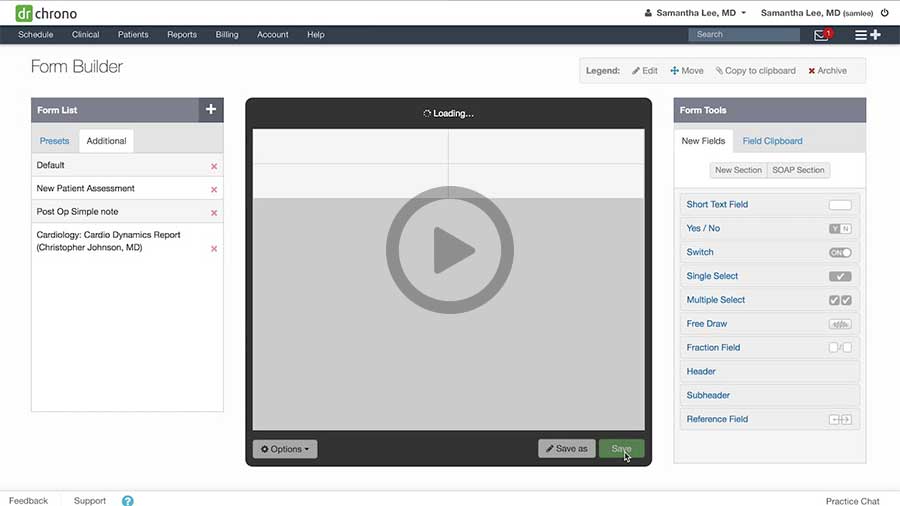Open the Samantha Lee, MD user dropdown

click(x=695, y=13)
